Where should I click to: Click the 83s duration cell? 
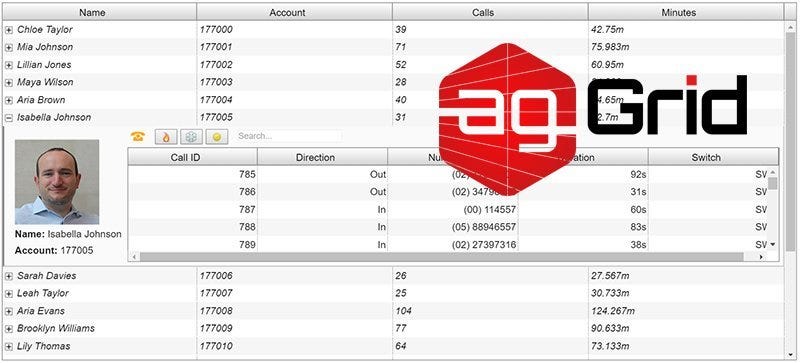tap(583, 227)
